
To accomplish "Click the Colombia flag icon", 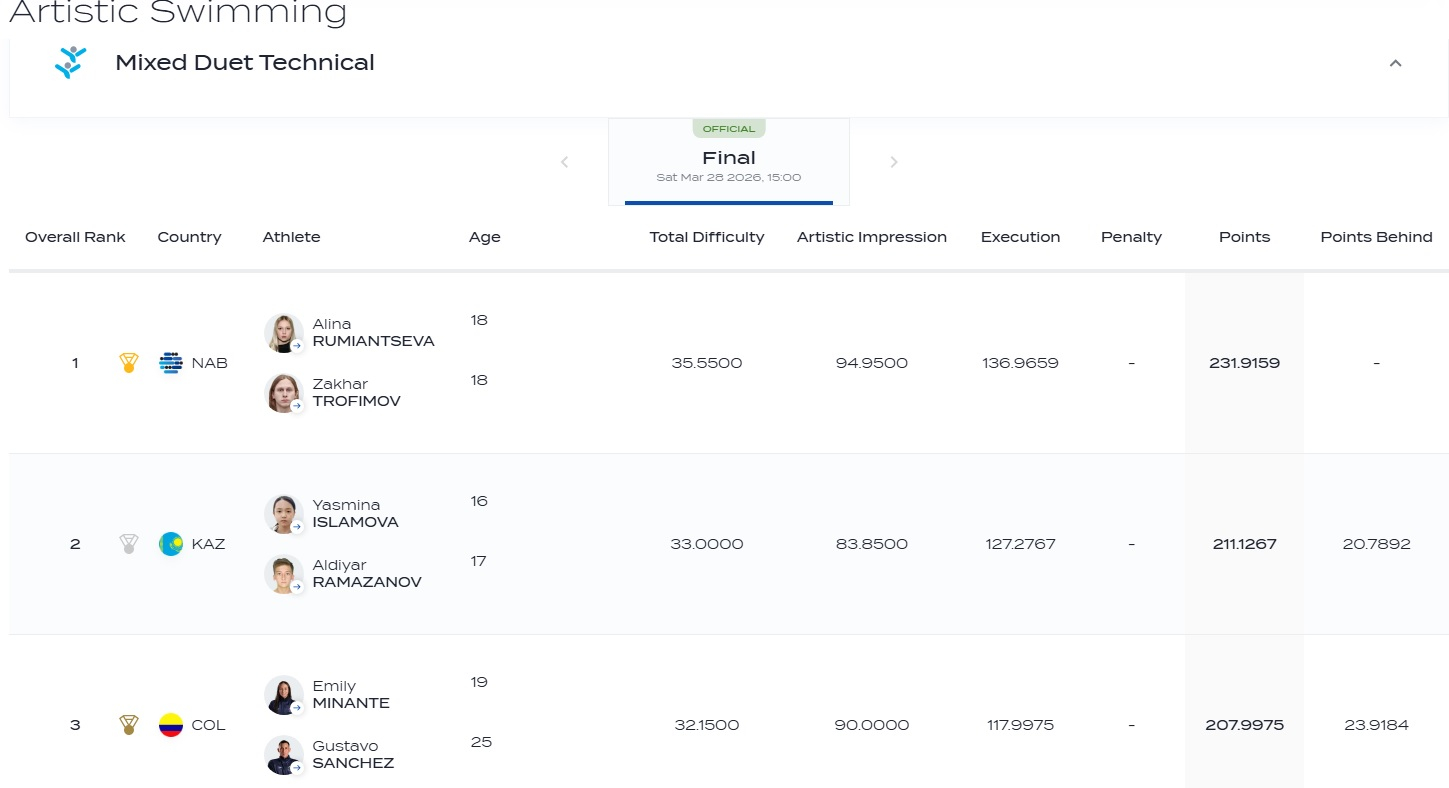I will click(171, 725).
